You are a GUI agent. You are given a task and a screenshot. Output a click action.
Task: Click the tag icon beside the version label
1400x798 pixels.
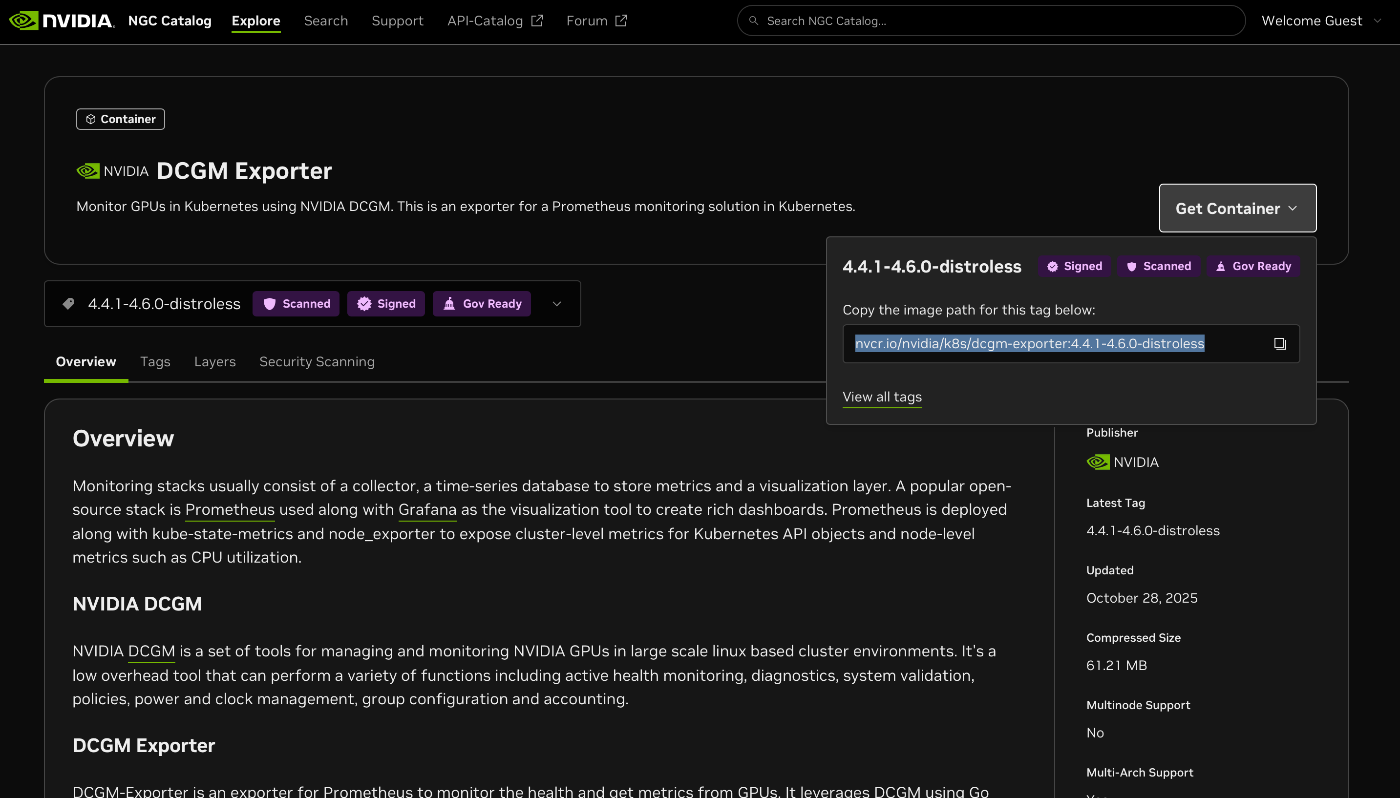coord(66,303)
